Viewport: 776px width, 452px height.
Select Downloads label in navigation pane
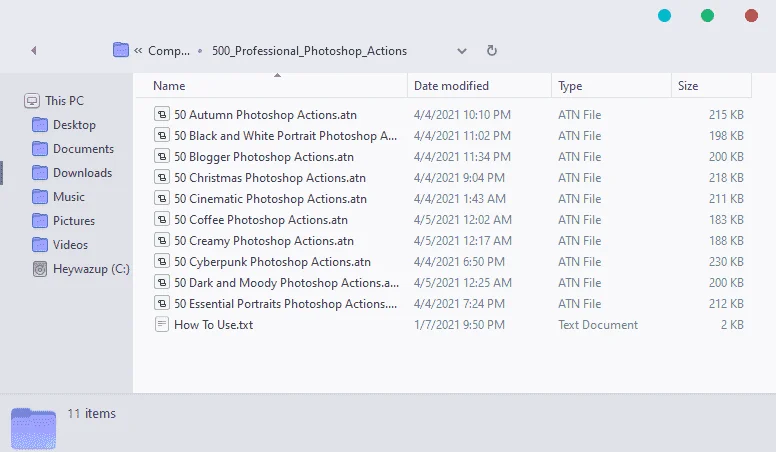pyautogui.click(x=82, y=173)
